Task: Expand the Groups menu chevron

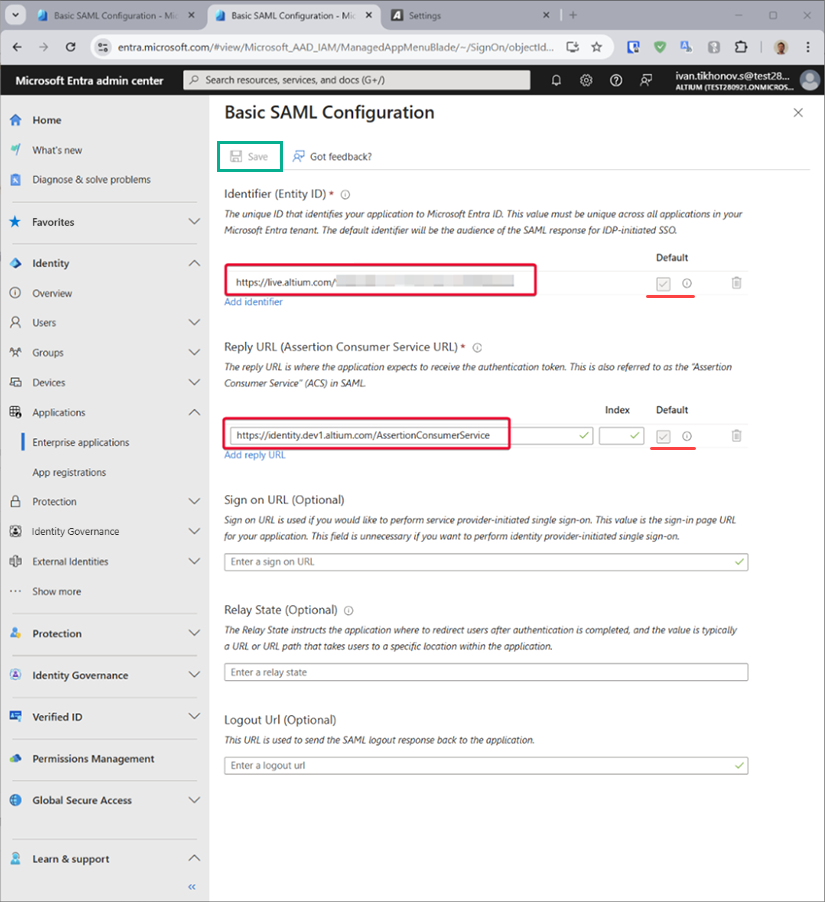Action: (194, 352)
